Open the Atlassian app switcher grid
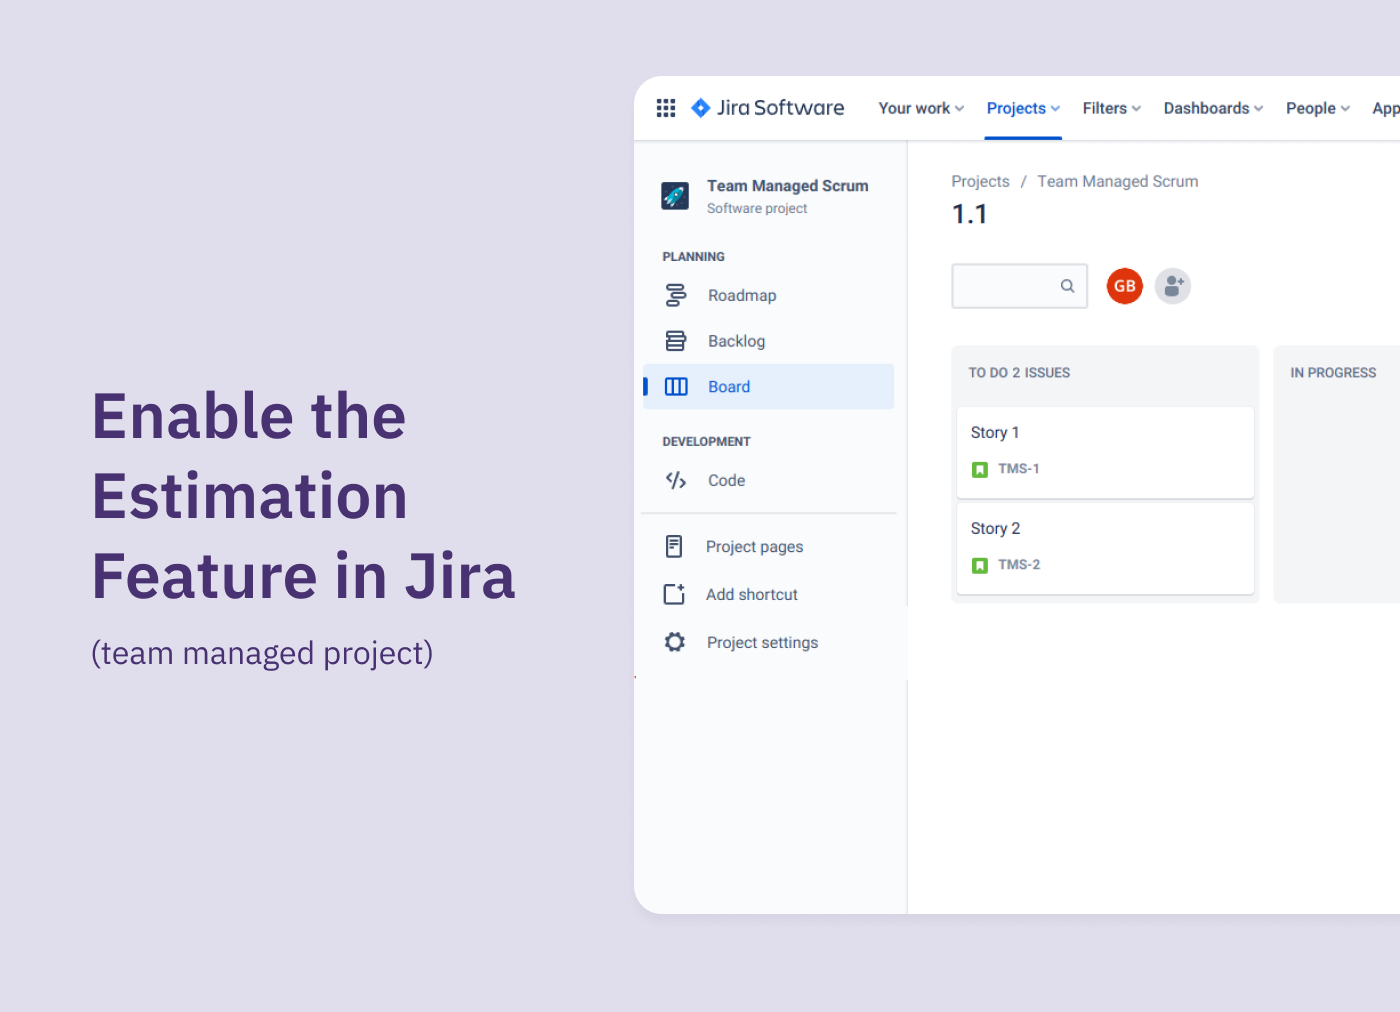 point(666,107)
